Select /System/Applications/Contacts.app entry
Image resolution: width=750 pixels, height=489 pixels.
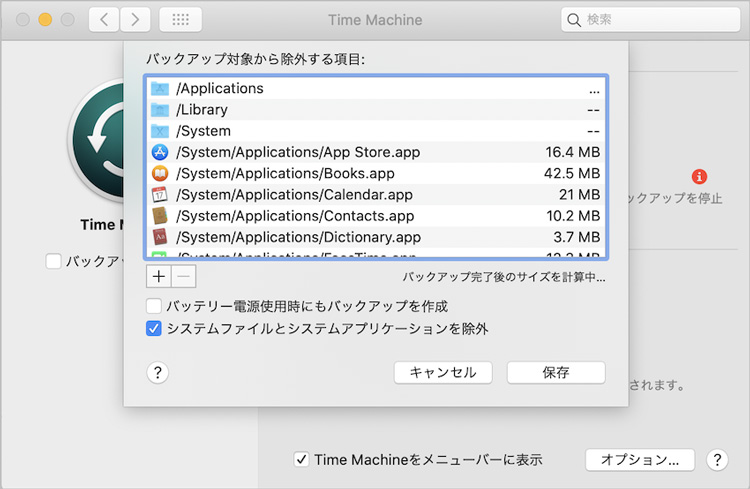tap(295, 216)
